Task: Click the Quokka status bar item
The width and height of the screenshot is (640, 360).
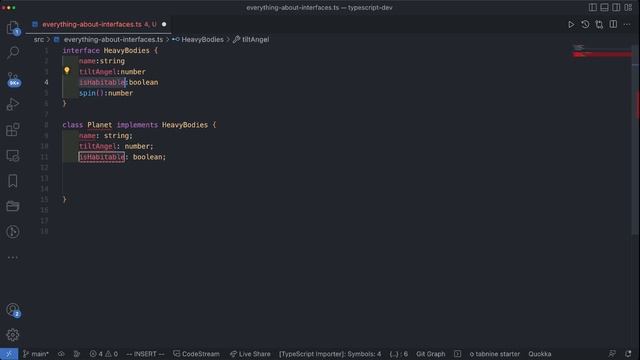Action: pyautogui.click(x=540, y=354)
